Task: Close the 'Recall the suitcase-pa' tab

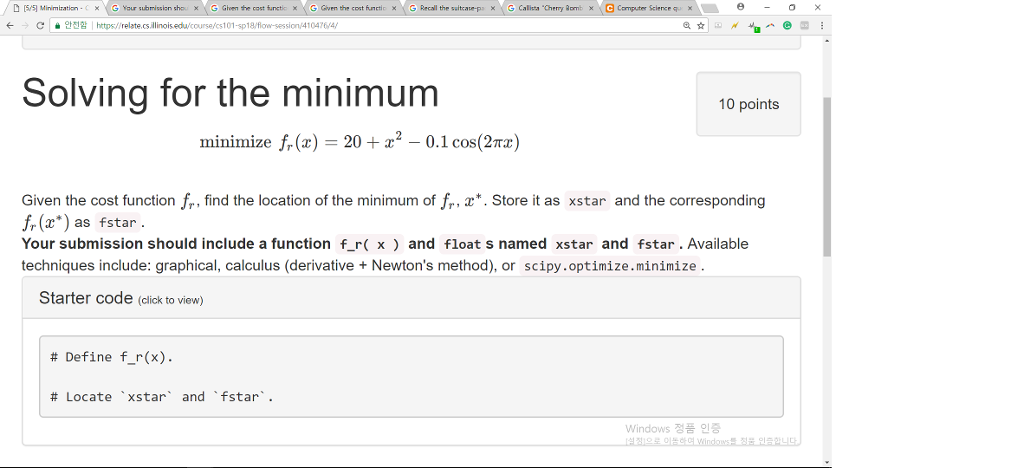Action: pos(493,8)
